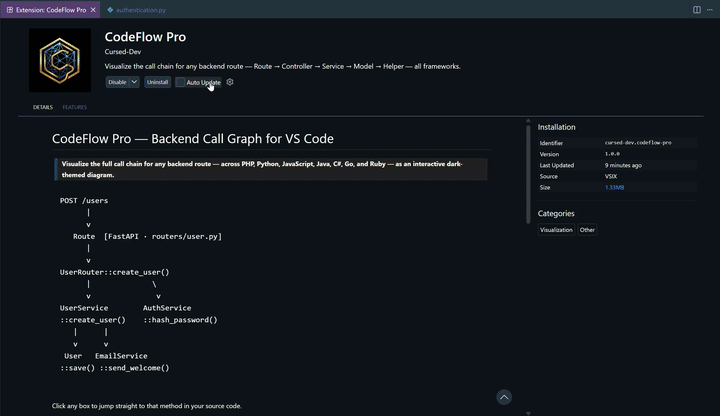Click the CodeFlow Pro extension logo
Screen dimensions: 720x416
point(60,60)
